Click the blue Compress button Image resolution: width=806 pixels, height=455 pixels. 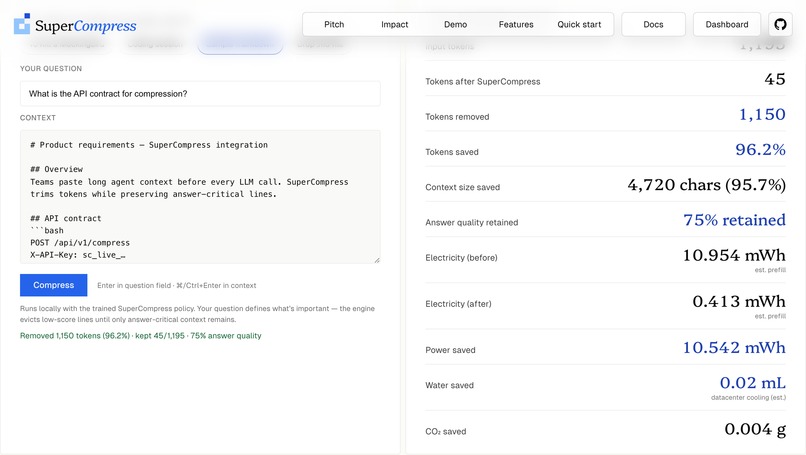pyautogui.click(x=53, y=285)
